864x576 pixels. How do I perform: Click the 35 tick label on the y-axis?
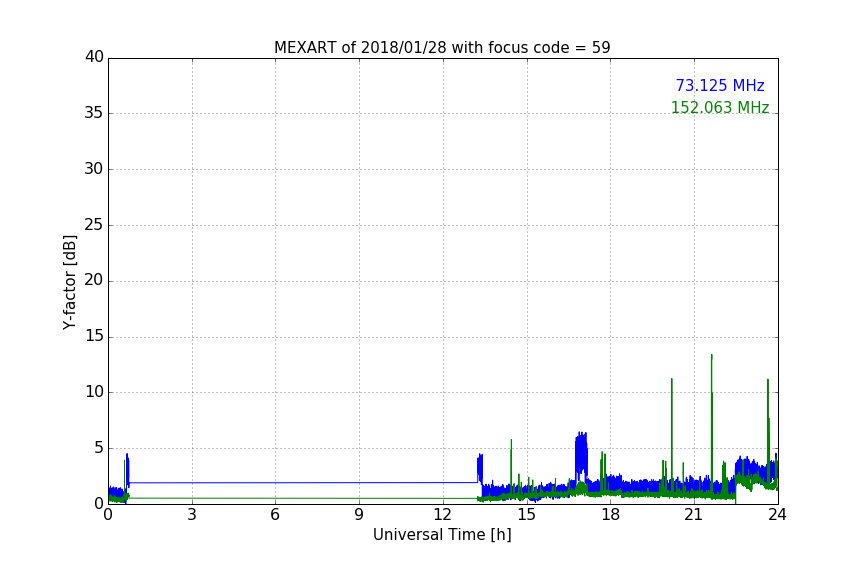click(x=94, y=113)
